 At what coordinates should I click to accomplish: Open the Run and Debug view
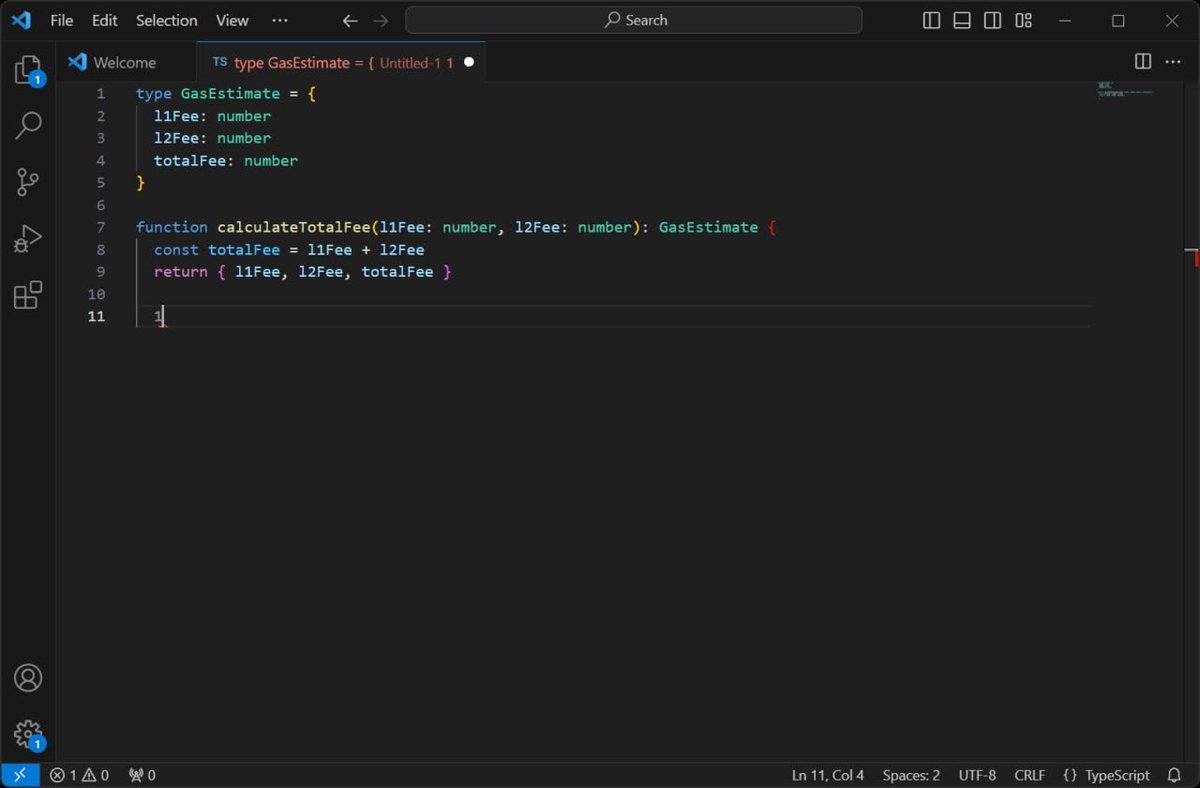click(x=28, y=239)
